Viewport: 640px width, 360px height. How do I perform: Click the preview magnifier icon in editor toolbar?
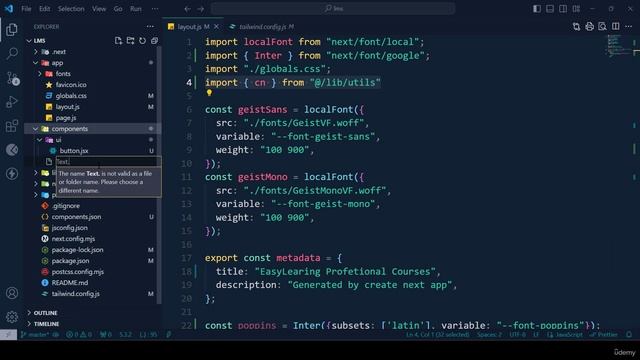click(x=602, y=27)
